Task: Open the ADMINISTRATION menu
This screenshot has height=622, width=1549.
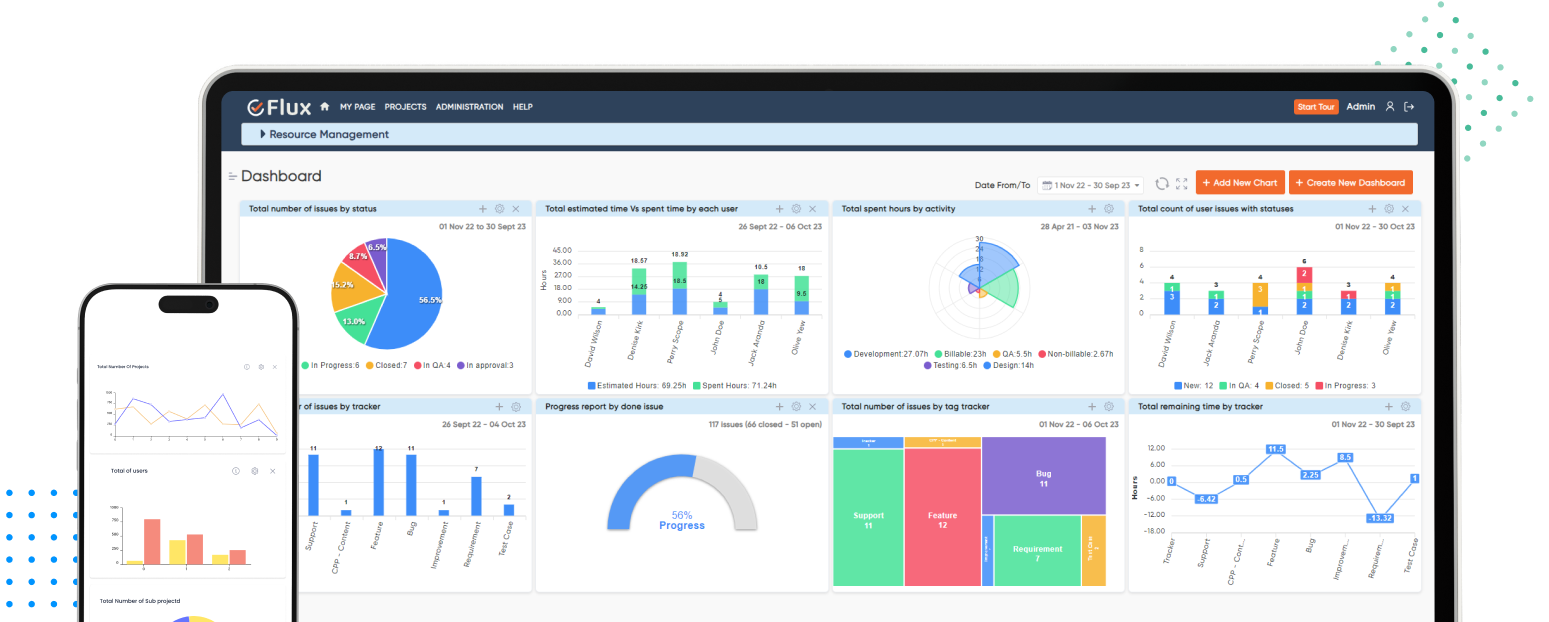Action: coord(469,107)
